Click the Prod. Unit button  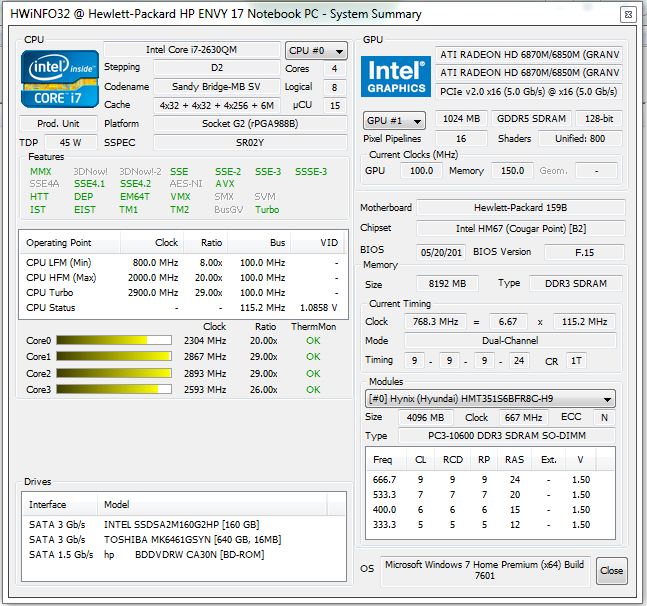58,123
